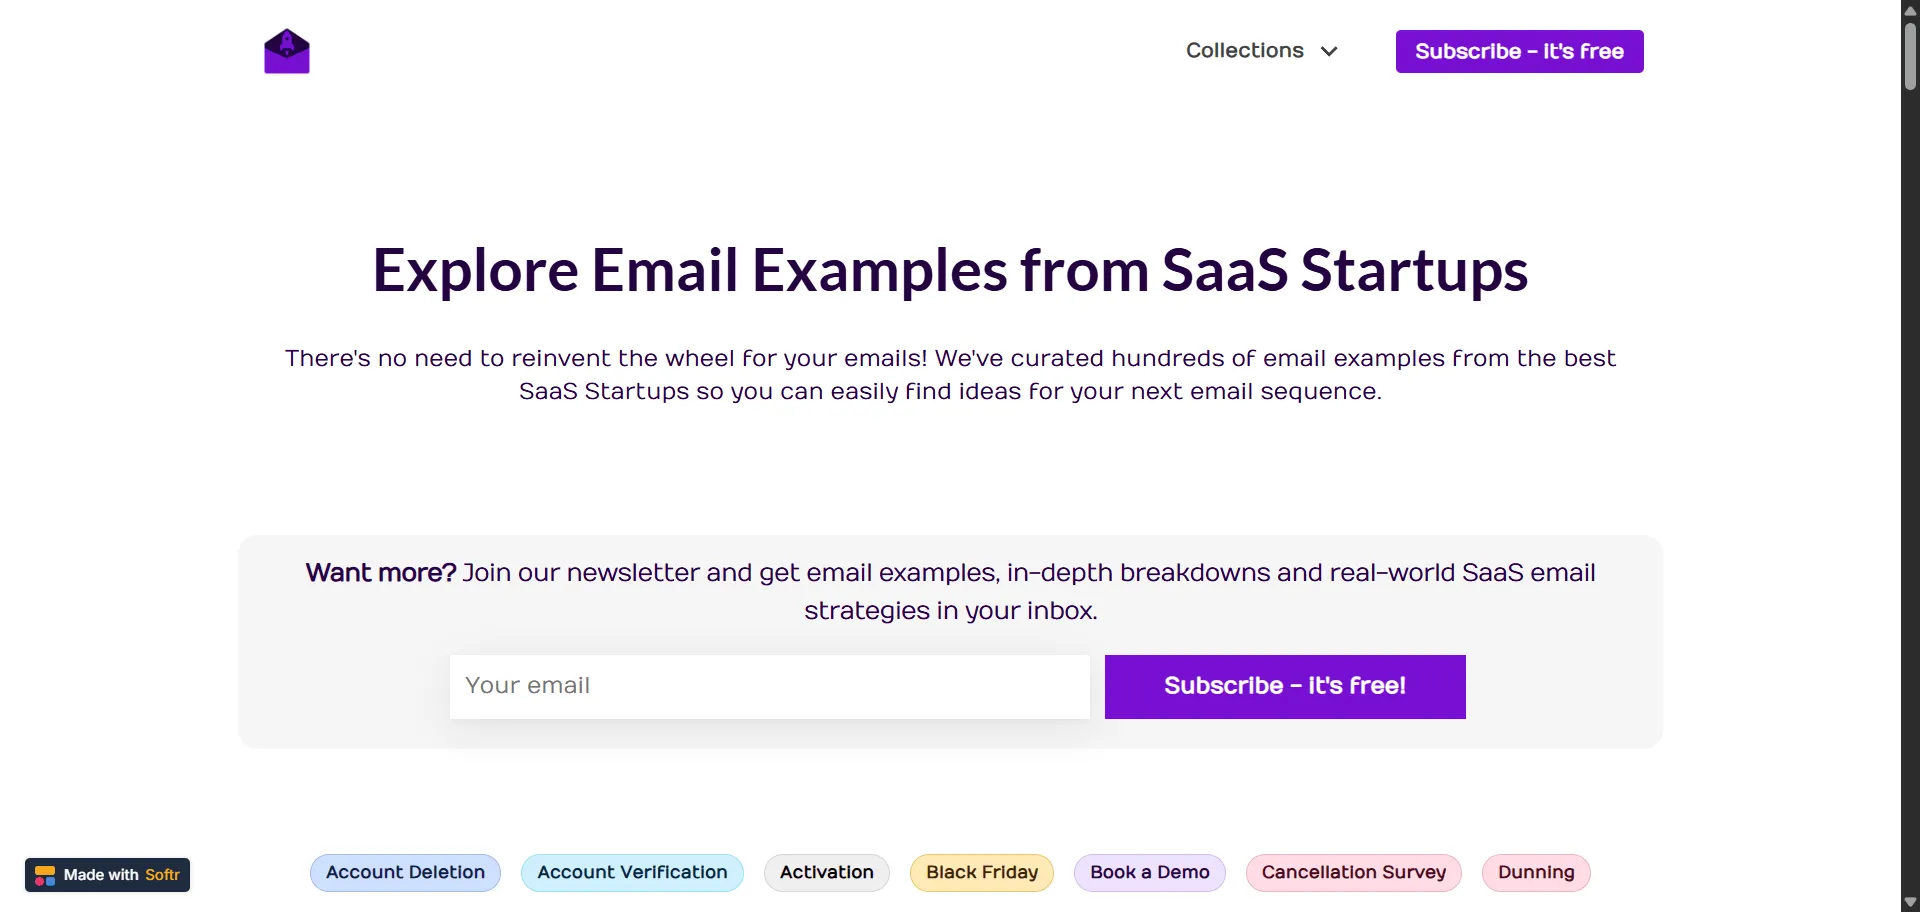
Task: Click the 'Collections' menu label
Action: coord(1245,51)
